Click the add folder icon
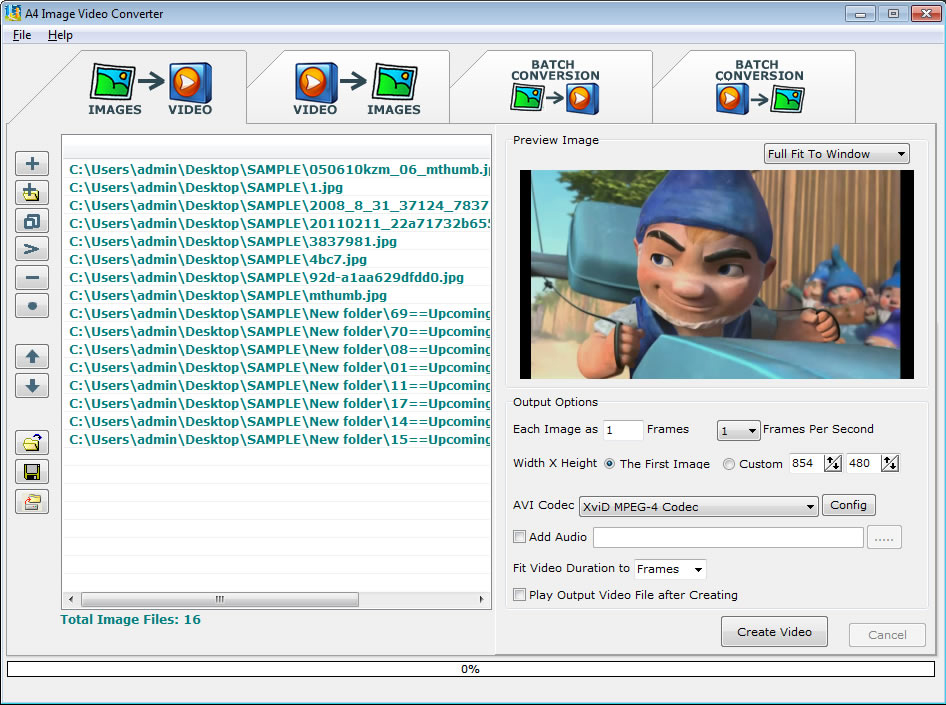This screenshot has height=705, width=946. [x=32, y=193]
